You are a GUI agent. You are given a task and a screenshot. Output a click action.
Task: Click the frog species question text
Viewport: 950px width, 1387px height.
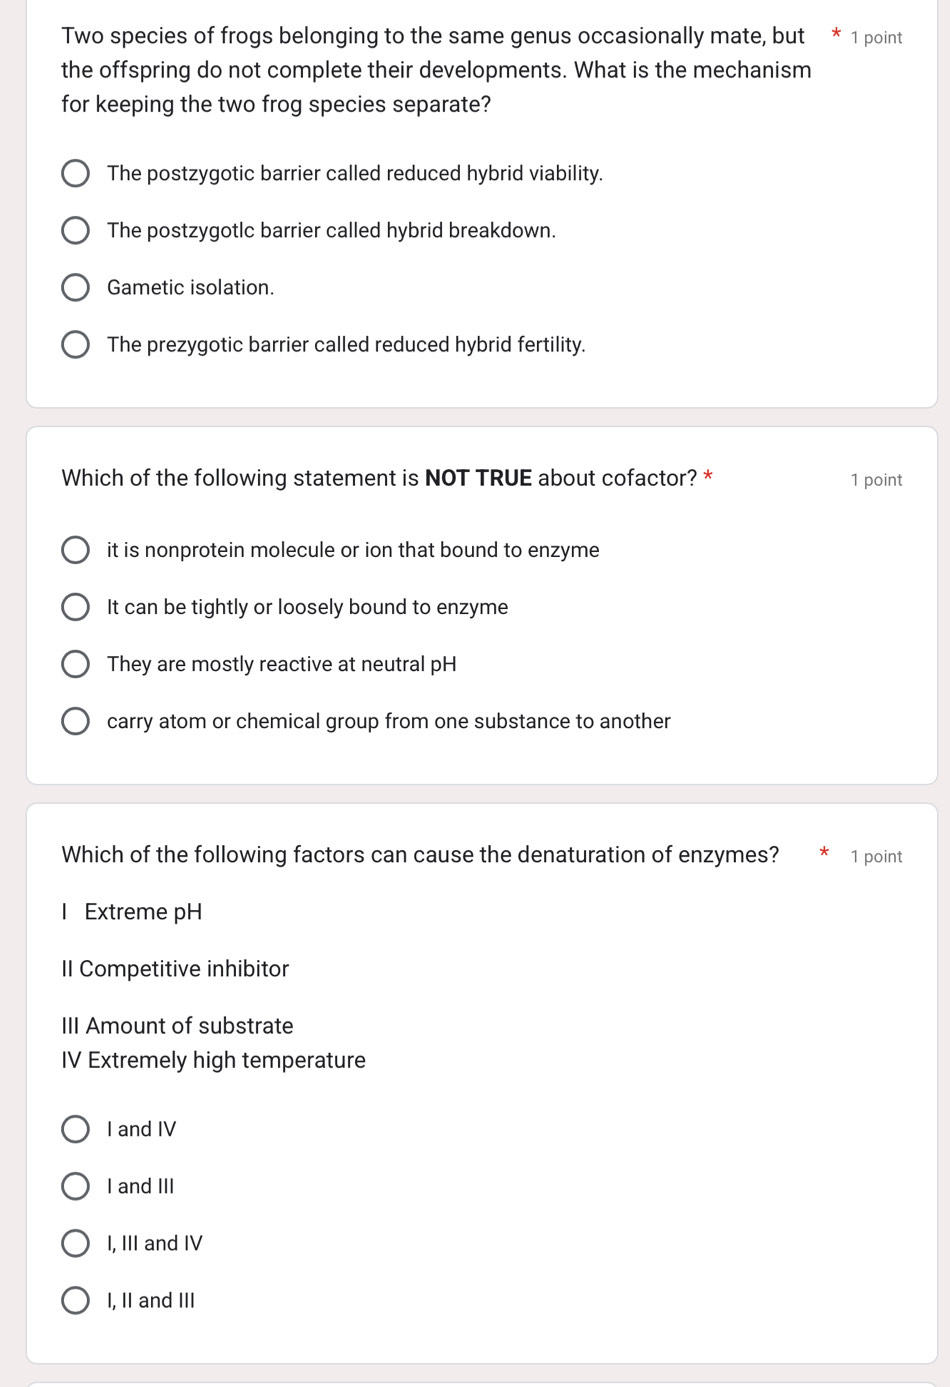[x=435, y=70]
